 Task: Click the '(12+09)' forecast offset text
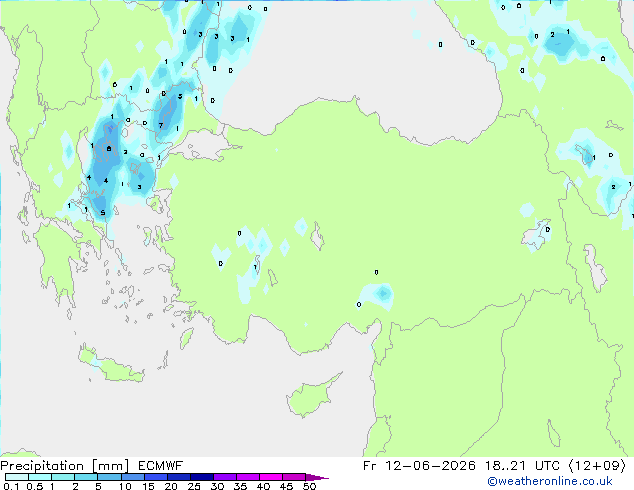[598, 466]
